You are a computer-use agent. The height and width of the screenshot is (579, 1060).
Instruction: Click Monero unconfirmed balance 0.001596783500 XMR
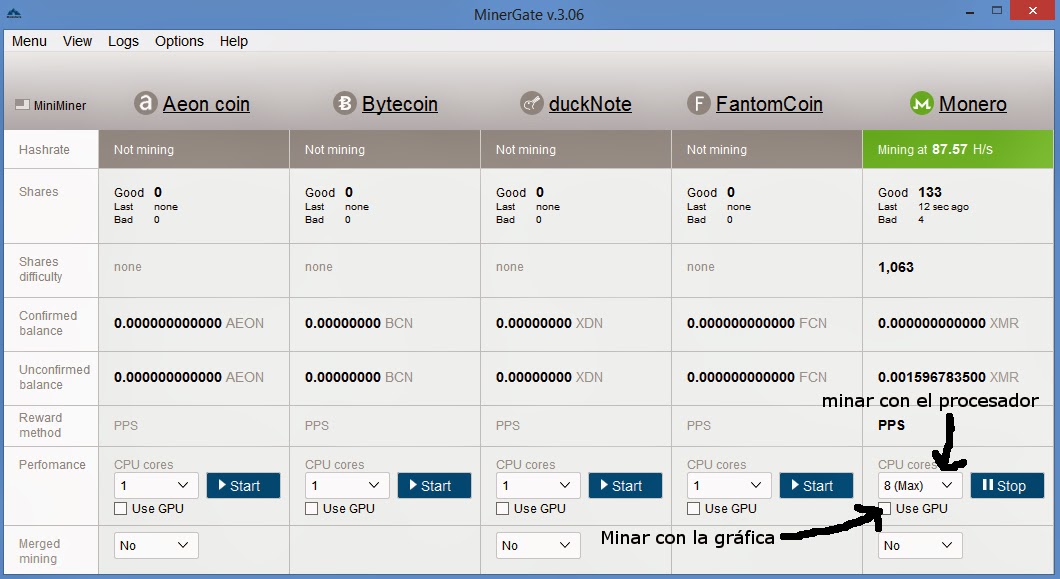pyautogui.click(x=948, y=377)
